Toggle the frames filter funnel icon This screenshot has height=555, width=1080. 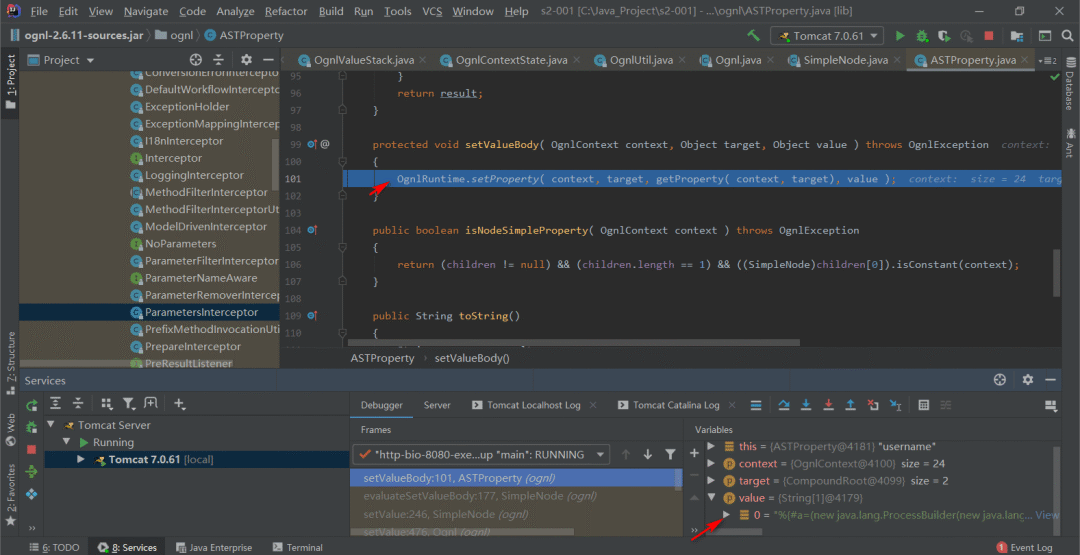670,454
